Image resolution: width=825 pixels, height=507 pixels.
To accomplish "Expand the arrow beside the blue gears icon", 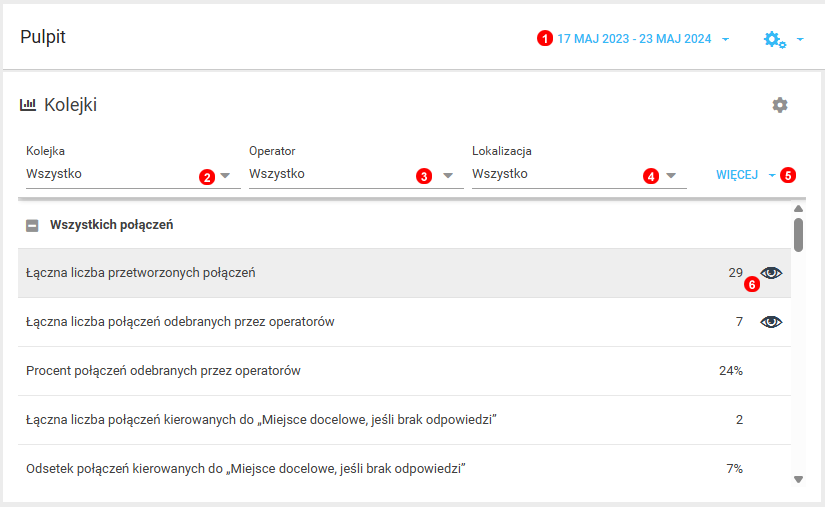I will click(800, 39).
